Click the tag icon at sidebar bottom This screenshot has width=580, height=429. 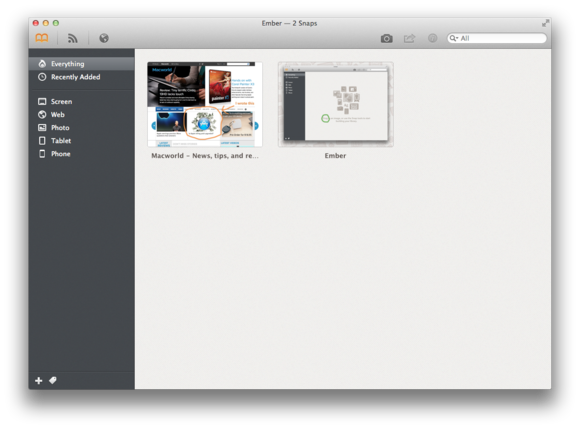(53, 380)
